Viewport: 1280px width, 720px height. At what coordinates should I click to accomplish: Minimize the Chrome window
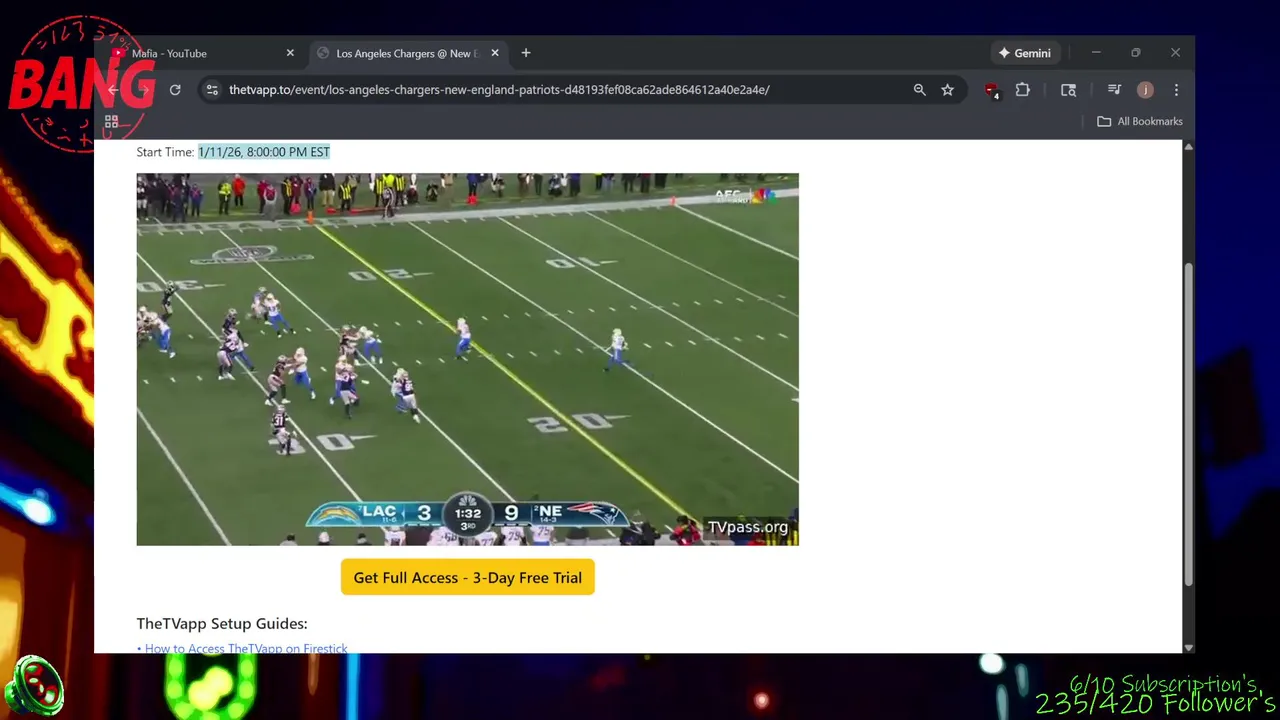point(1096,53)
